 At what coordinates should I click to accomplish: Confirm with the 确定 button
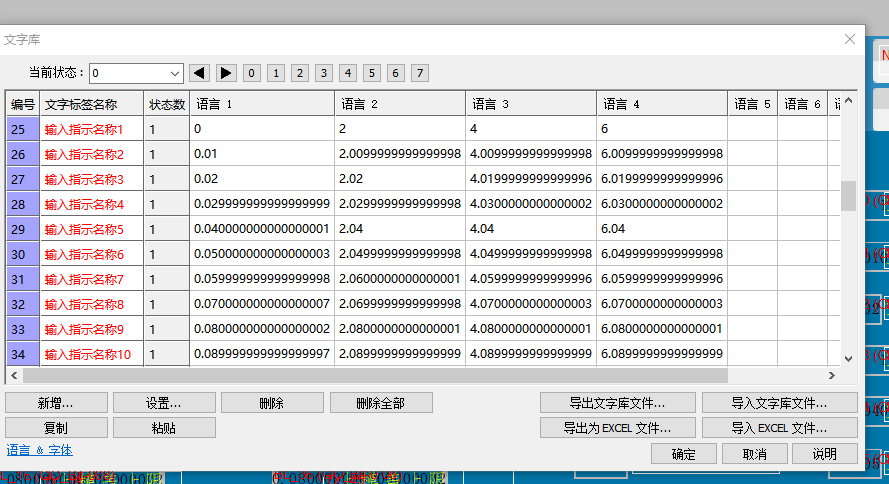[684, 454]
